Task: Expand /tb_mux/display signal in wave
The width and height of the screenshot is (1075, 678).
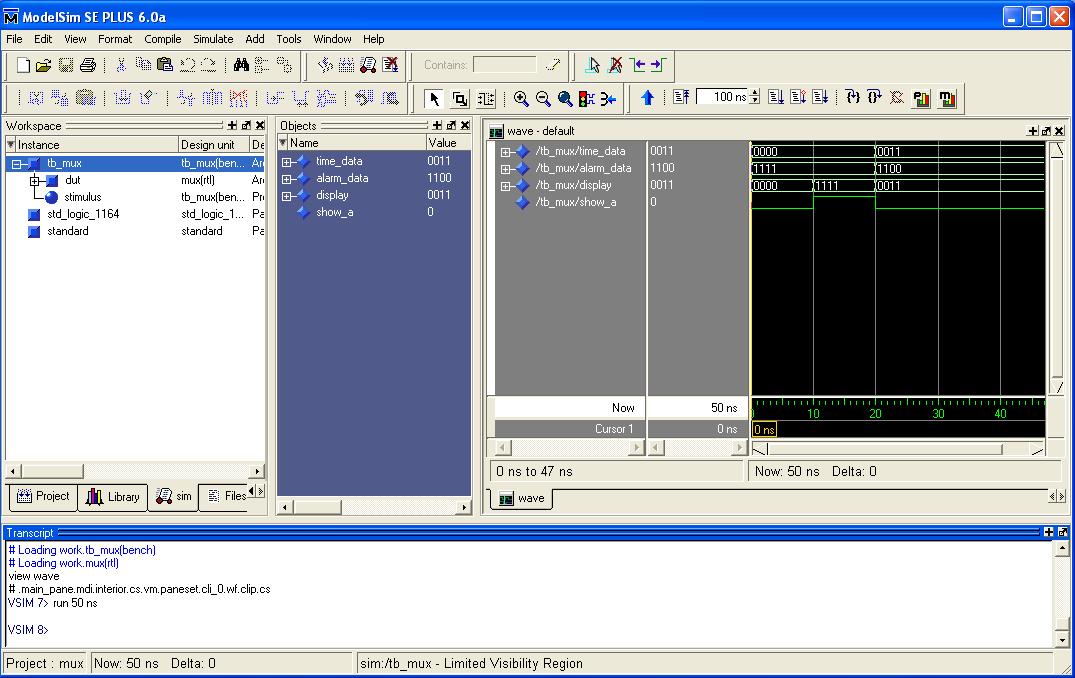Action: coord(505,186)
